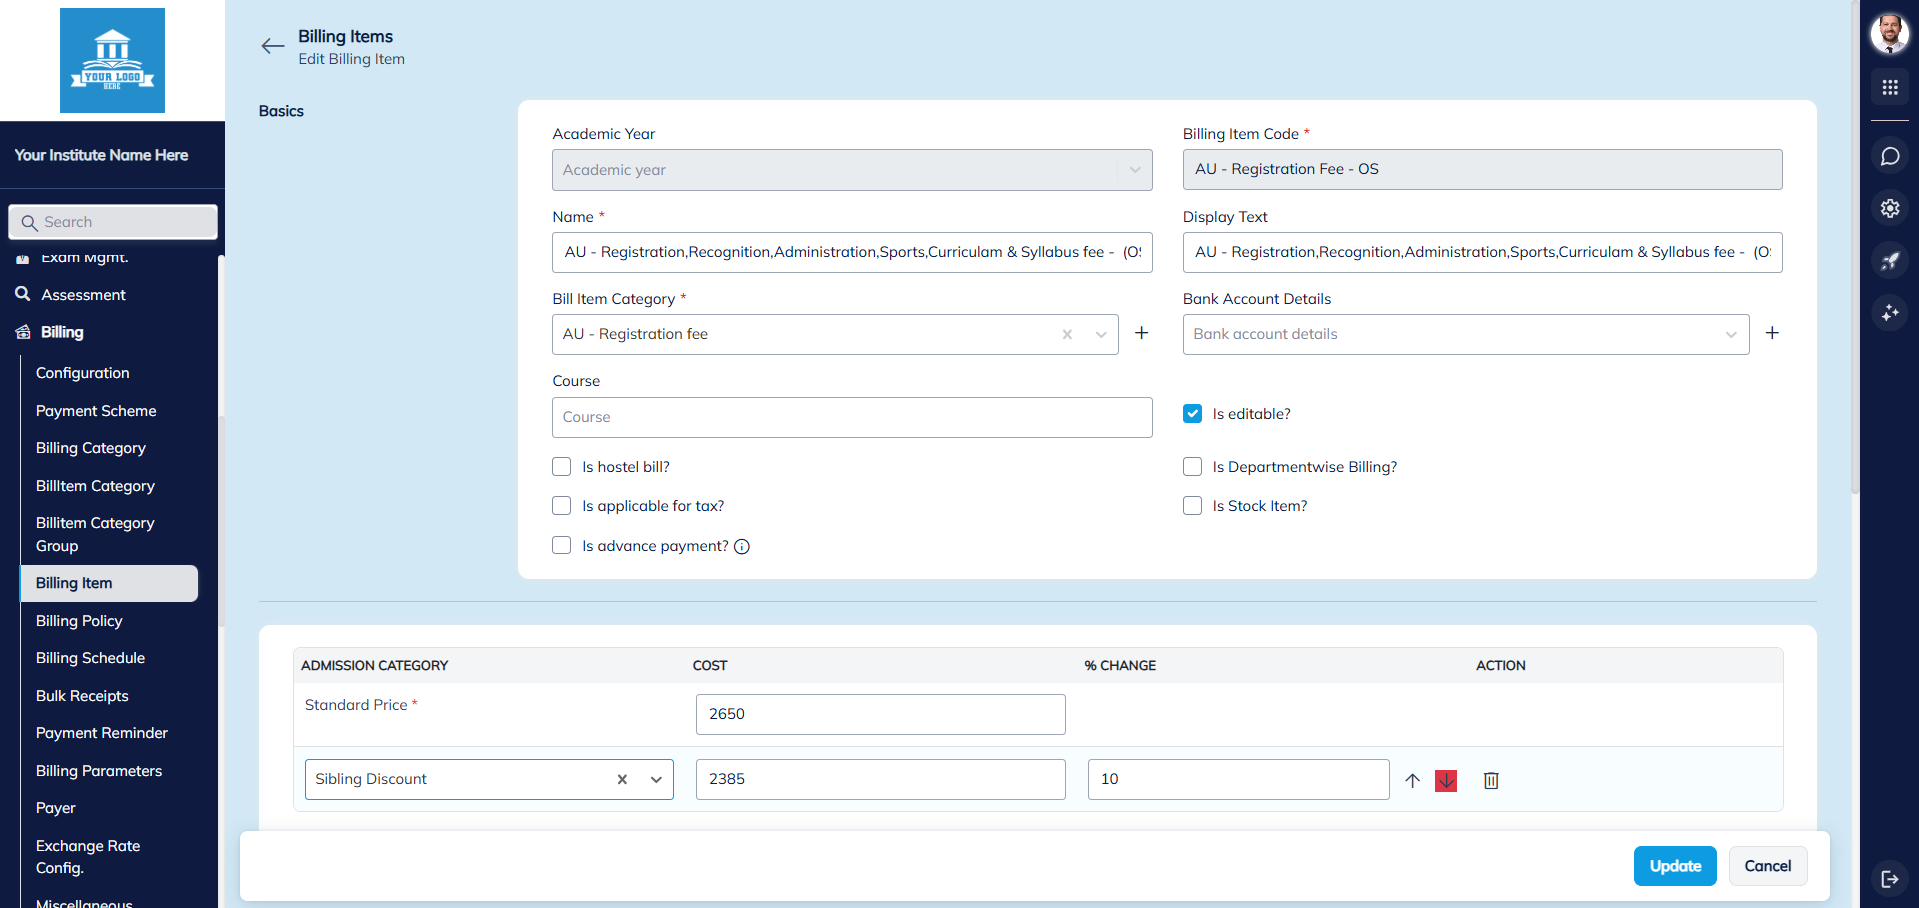
Task: Delete the Sibling Discount row via trash icon
Action: tap(1491, 780)
